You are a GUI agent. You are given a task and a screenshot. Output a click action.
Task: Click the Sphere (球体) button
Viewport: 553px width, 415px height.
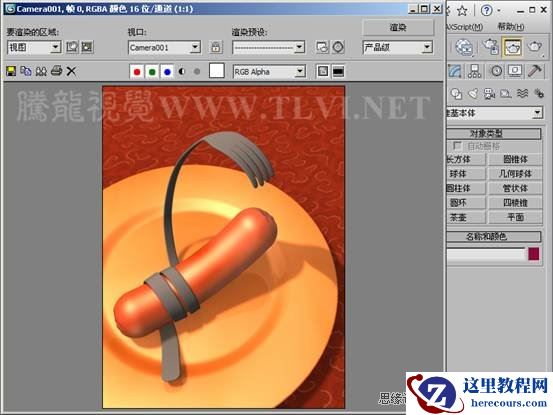coord(466,174)
